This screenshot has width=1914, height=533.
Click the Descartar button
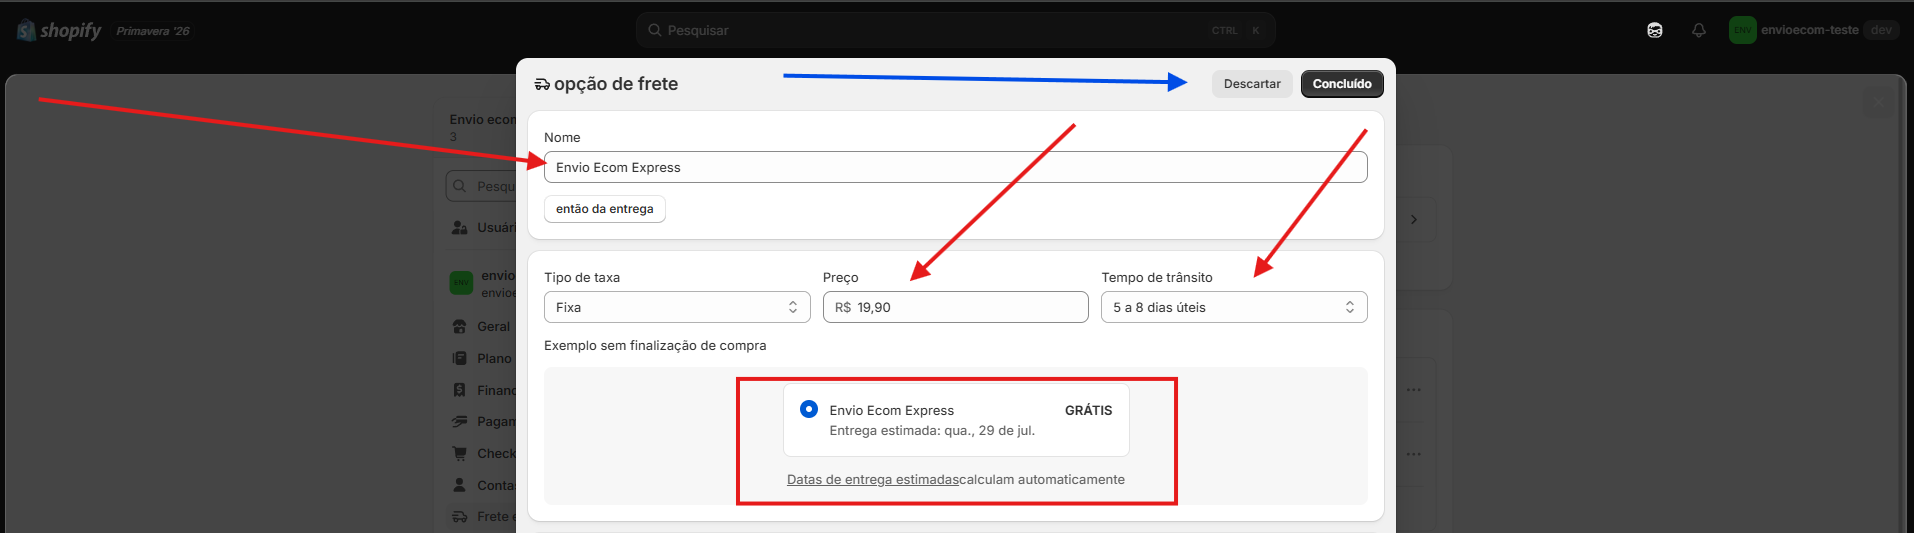pyautogui.click(x=1252, y=84)
